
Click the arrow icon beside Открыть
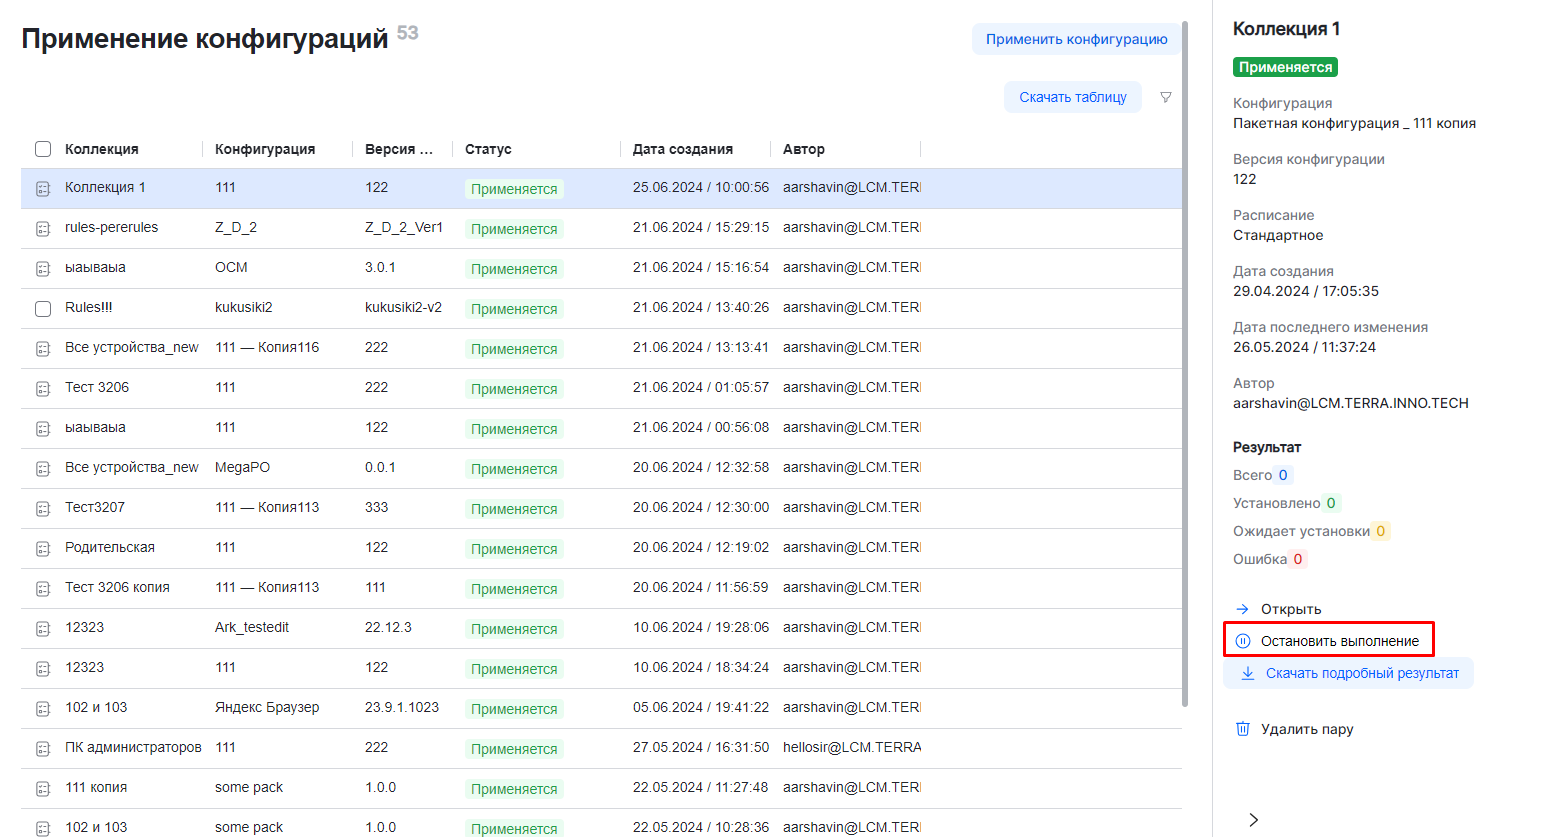tap(1243, 609)
